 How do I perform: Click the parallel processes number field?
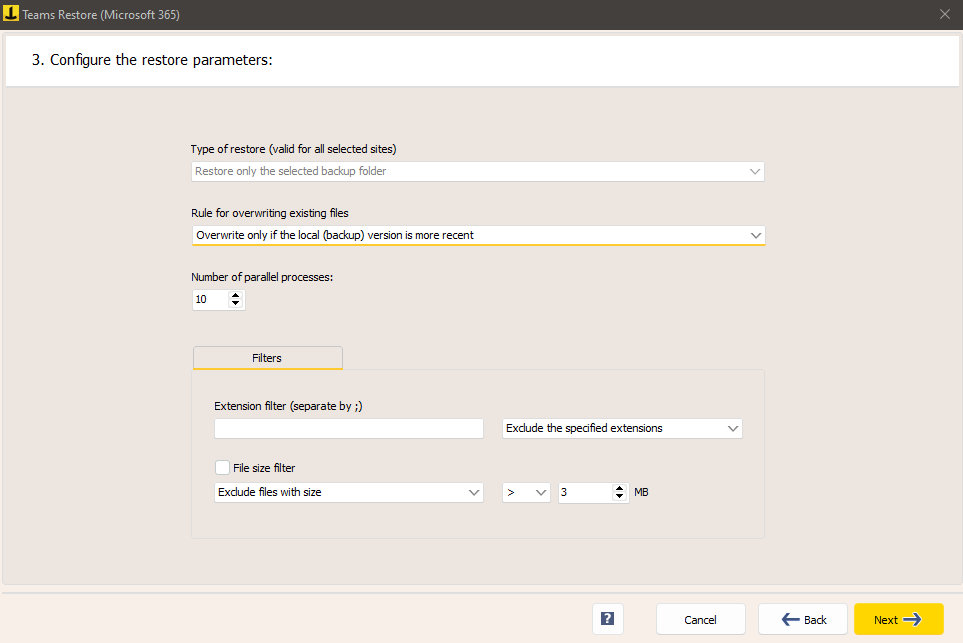[210, 300]
